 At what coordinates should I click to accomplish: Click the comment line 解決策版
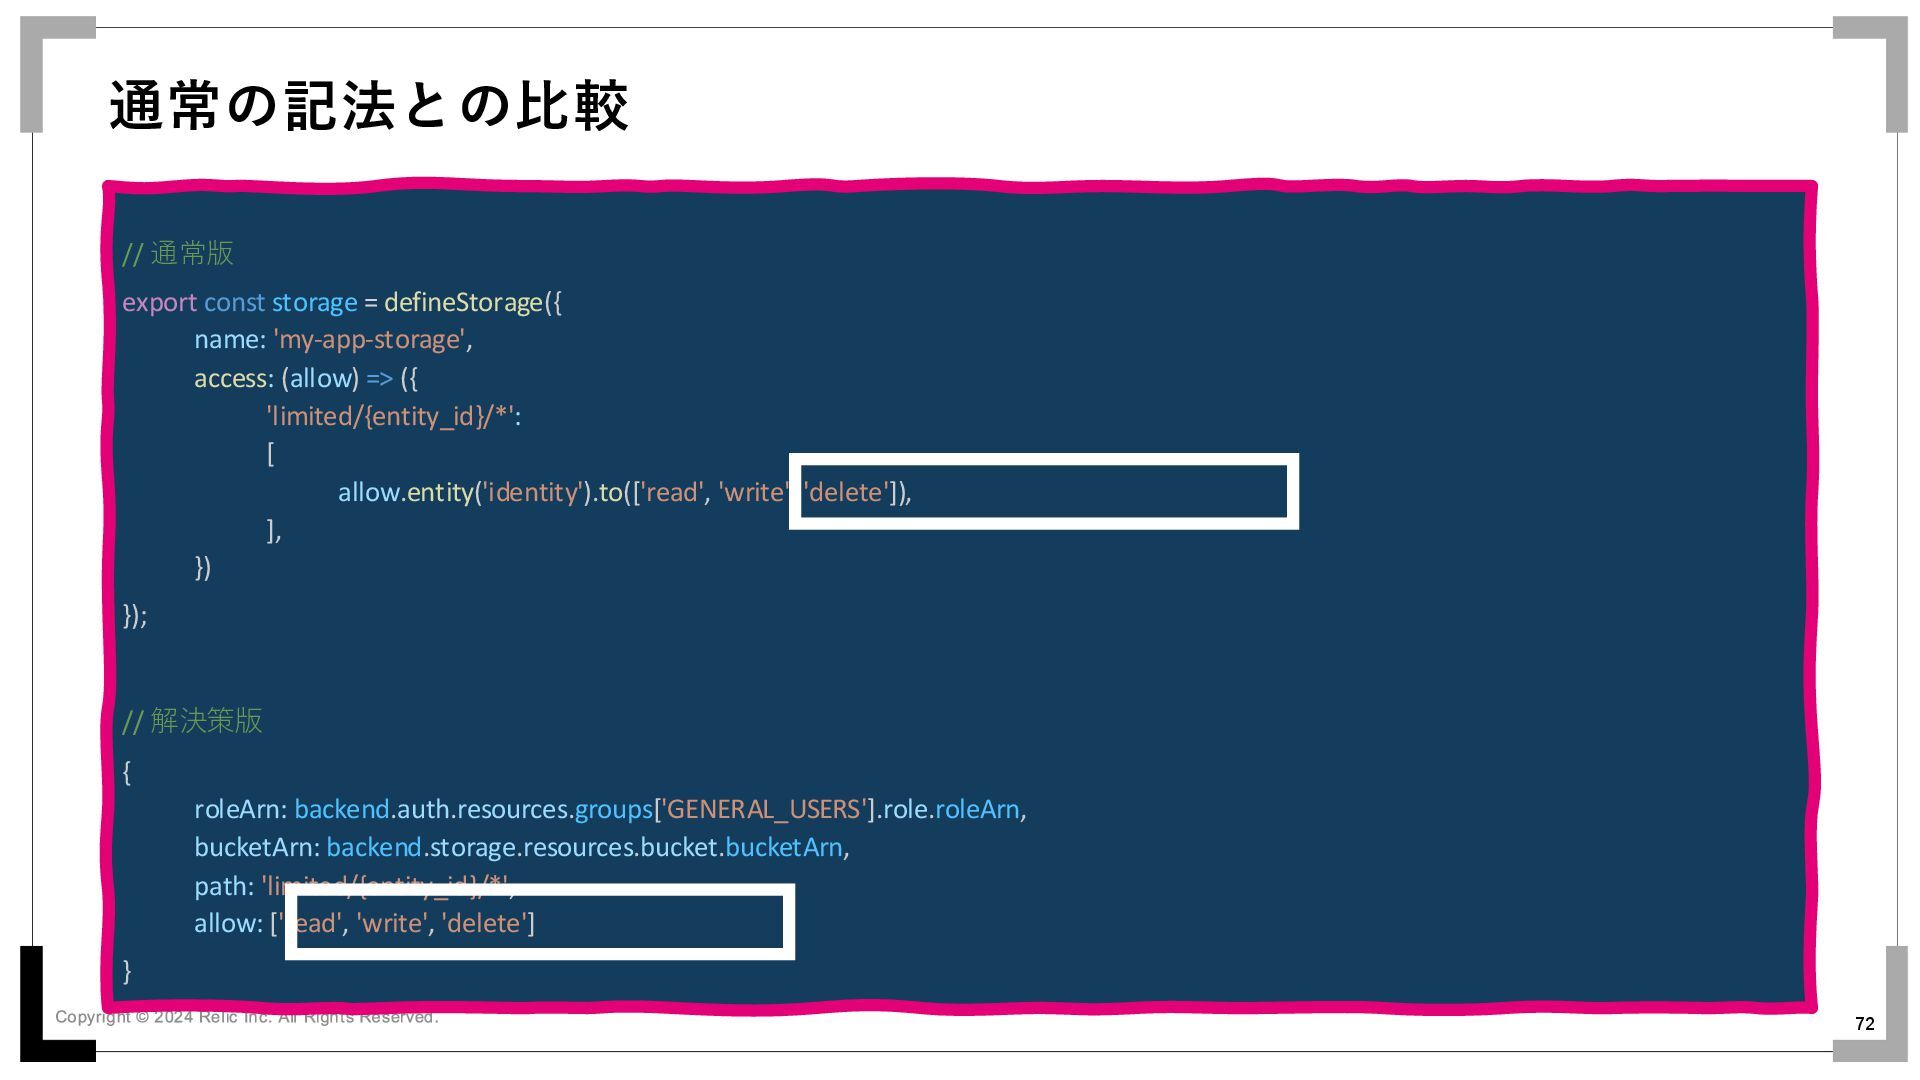coord(192,721)
